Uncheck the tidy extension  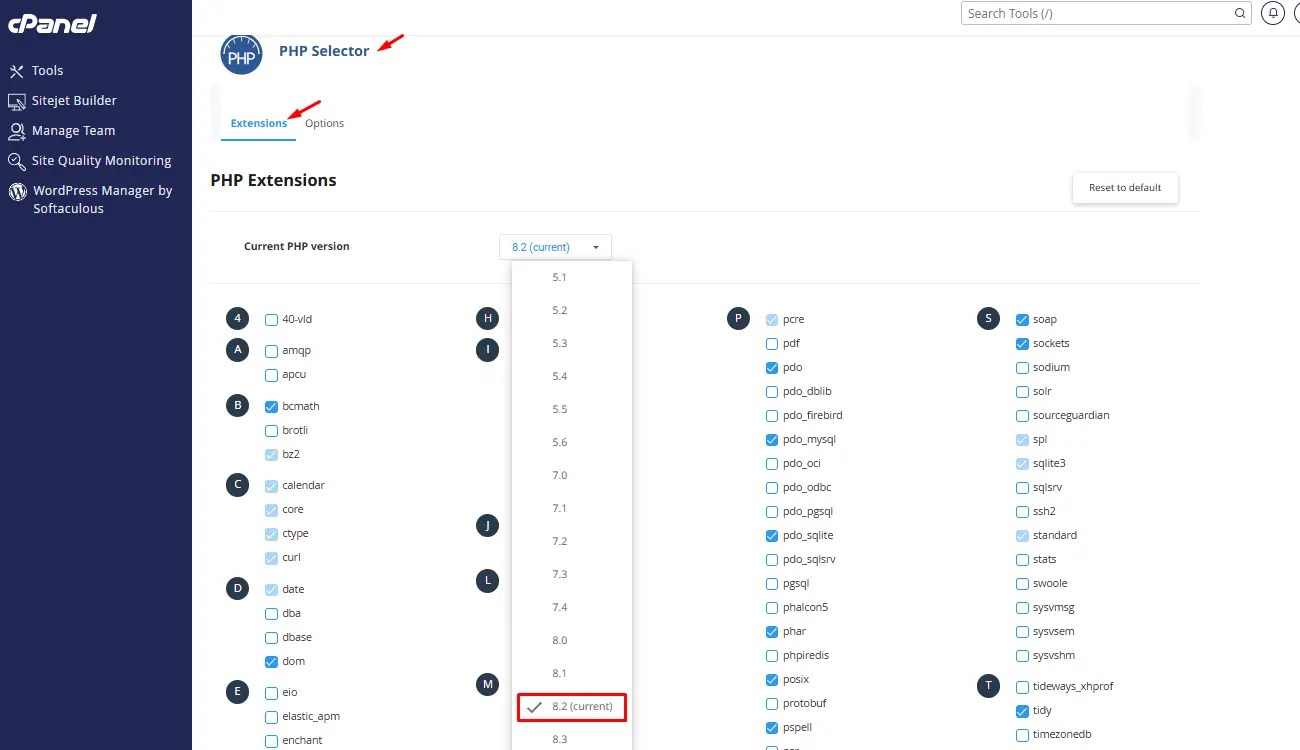coord(1022,712)
